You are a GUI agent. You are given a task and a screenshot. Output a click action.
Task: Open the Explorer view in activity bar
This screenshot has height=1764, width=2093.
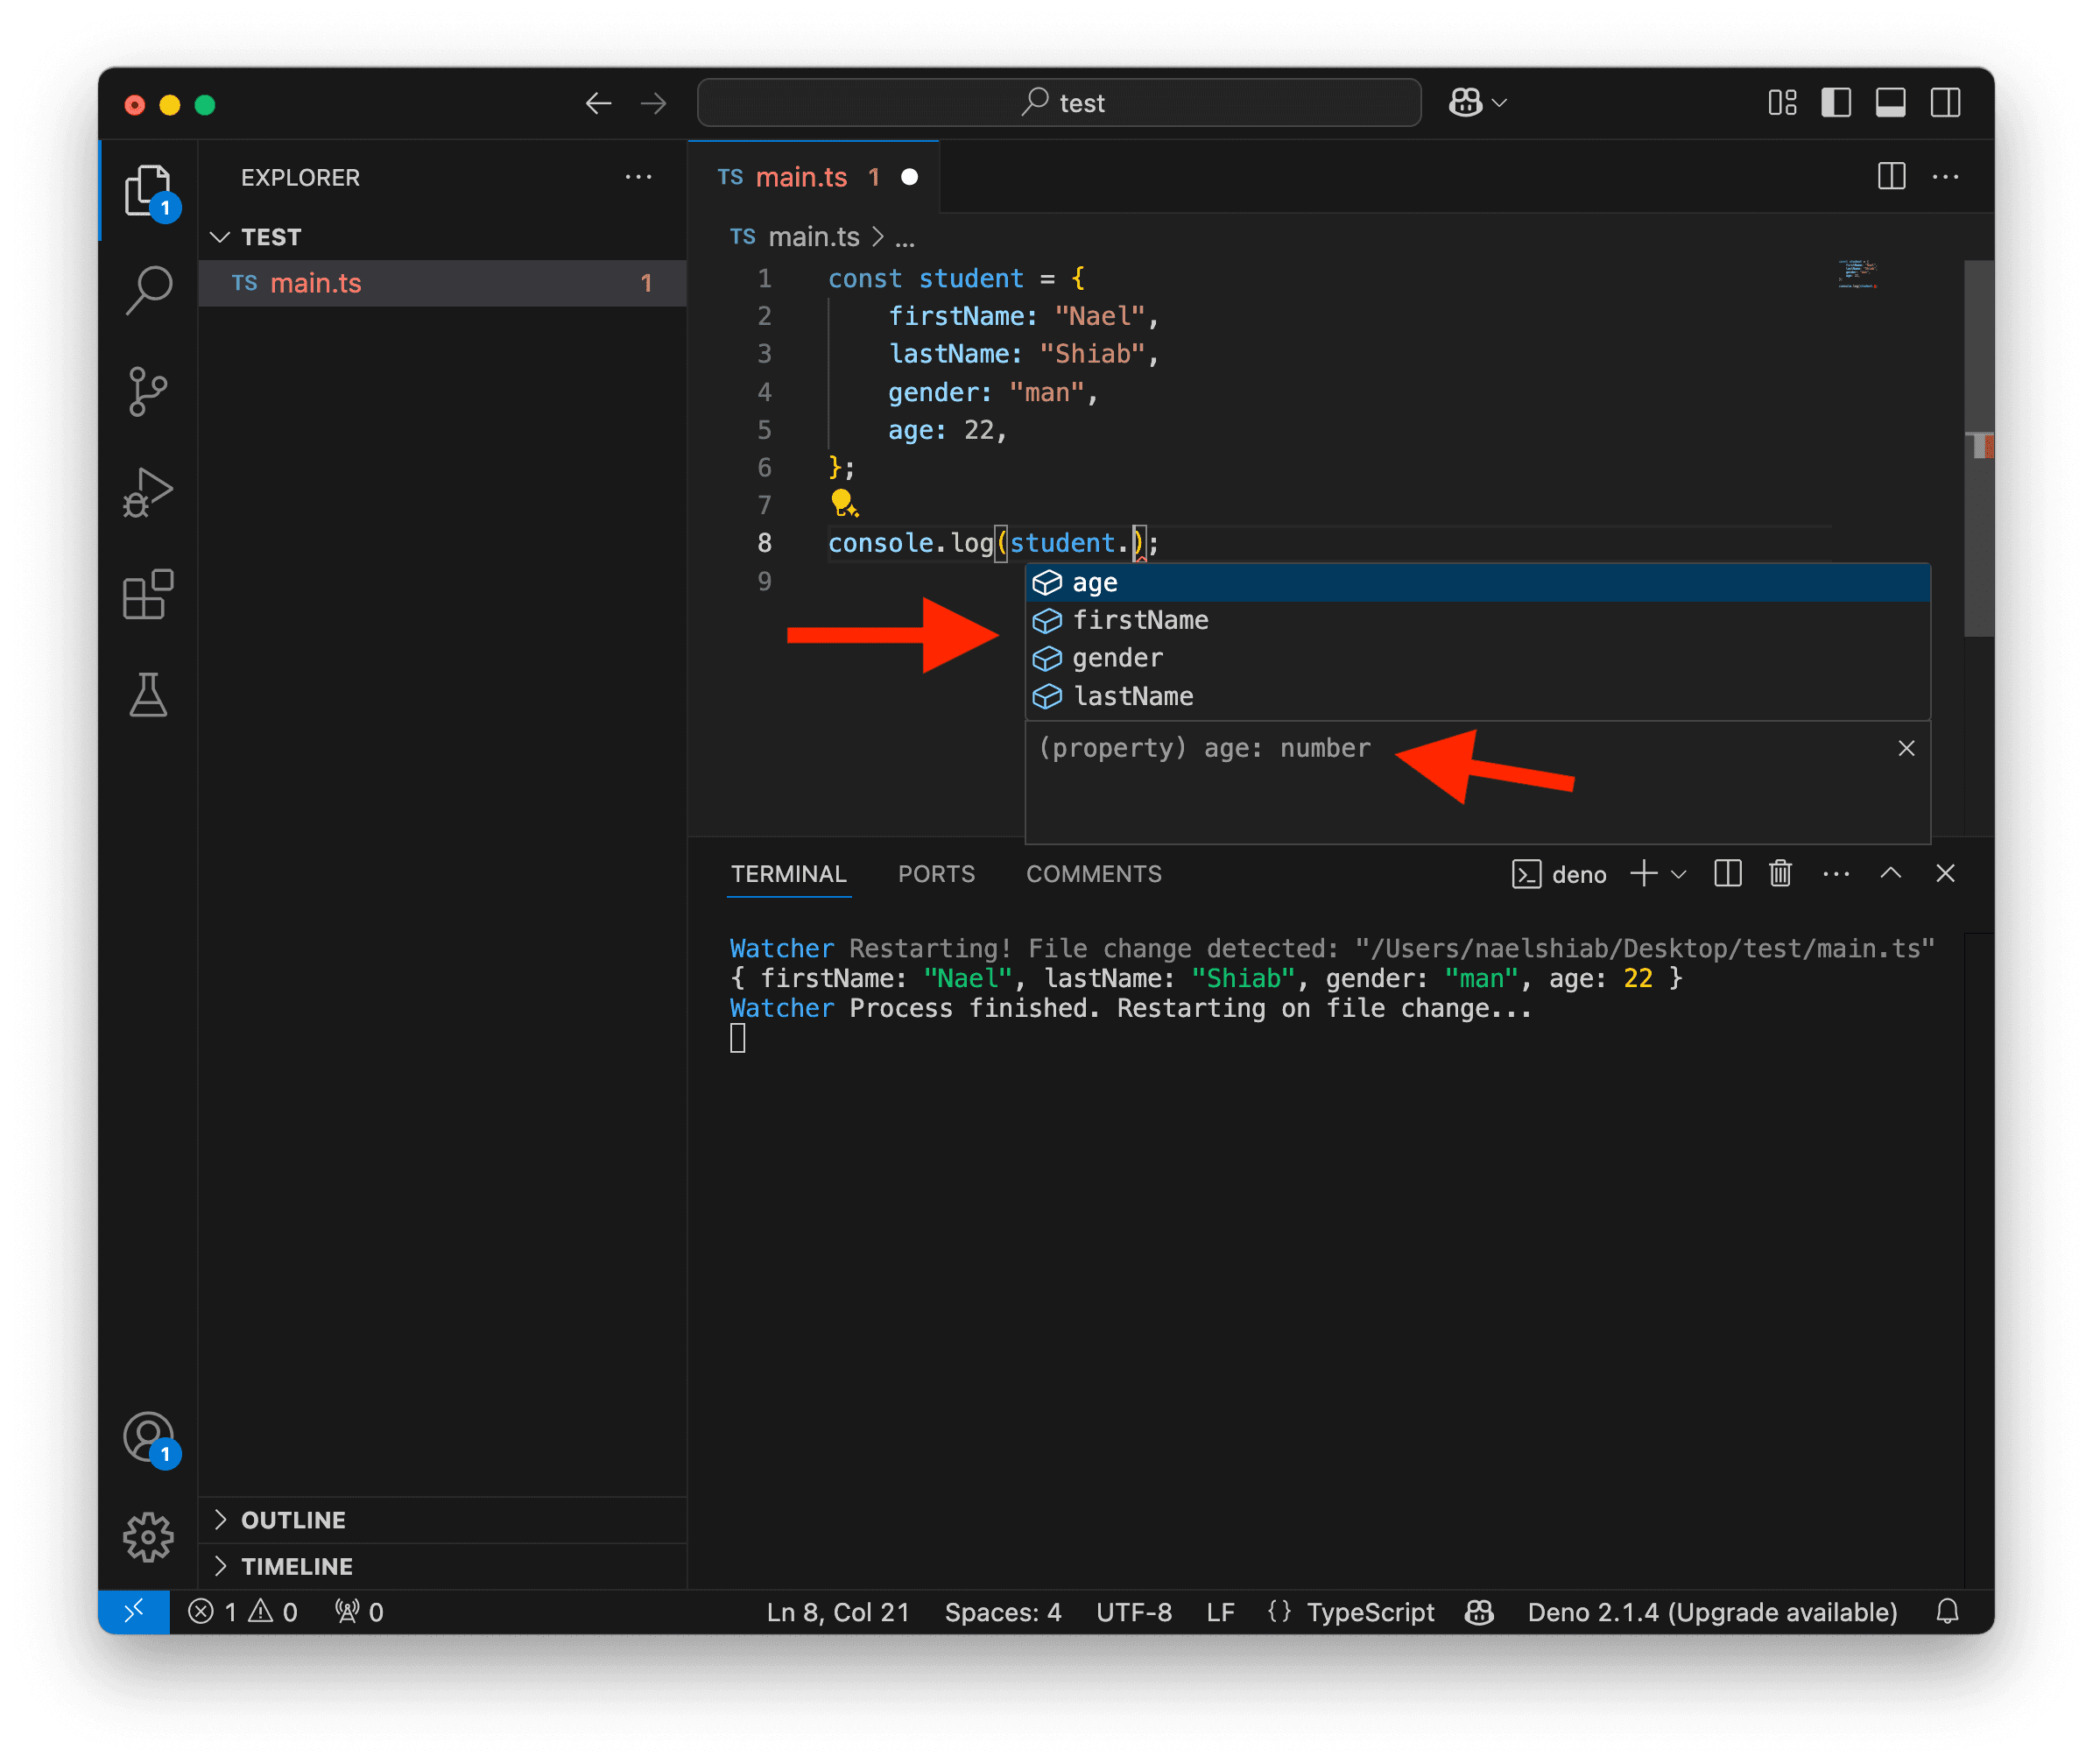pyautogui.click(x=149, y=190)
